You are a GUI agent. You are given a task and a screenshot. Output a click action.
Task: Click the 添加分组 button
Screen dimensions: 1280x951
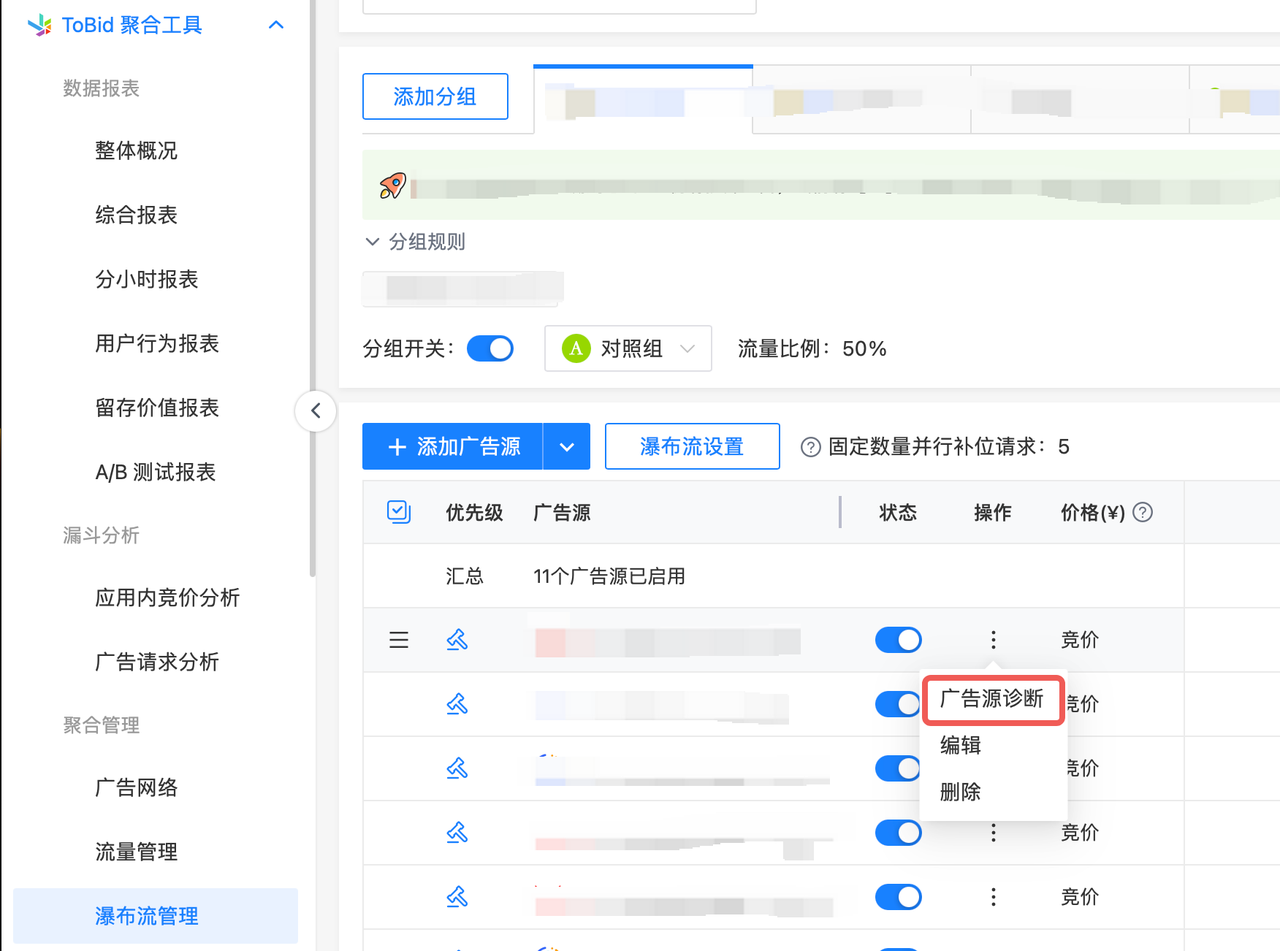(x=435, y=97)
